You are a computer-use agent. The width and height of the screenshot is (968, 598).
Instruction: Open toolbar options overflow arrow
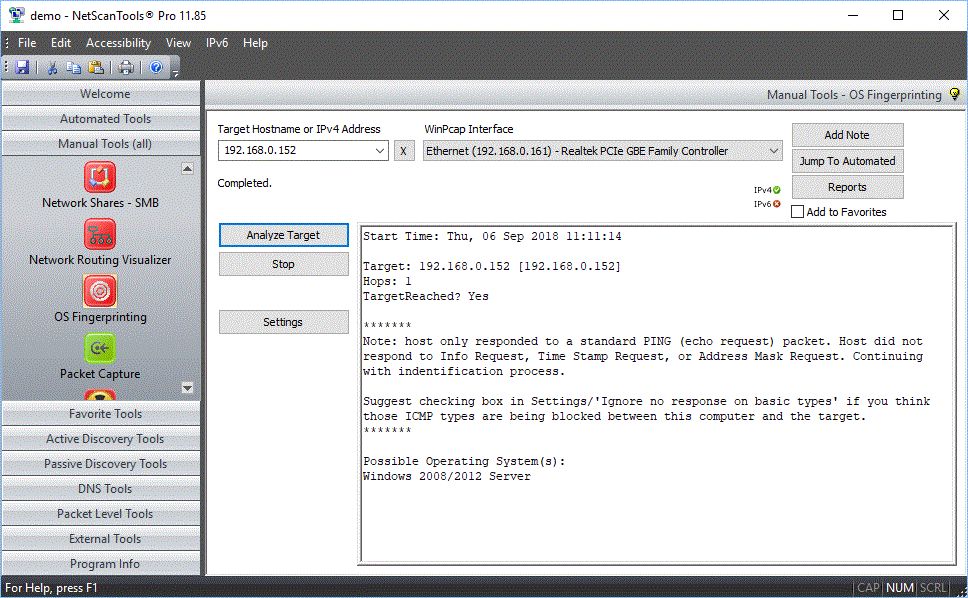175,73
